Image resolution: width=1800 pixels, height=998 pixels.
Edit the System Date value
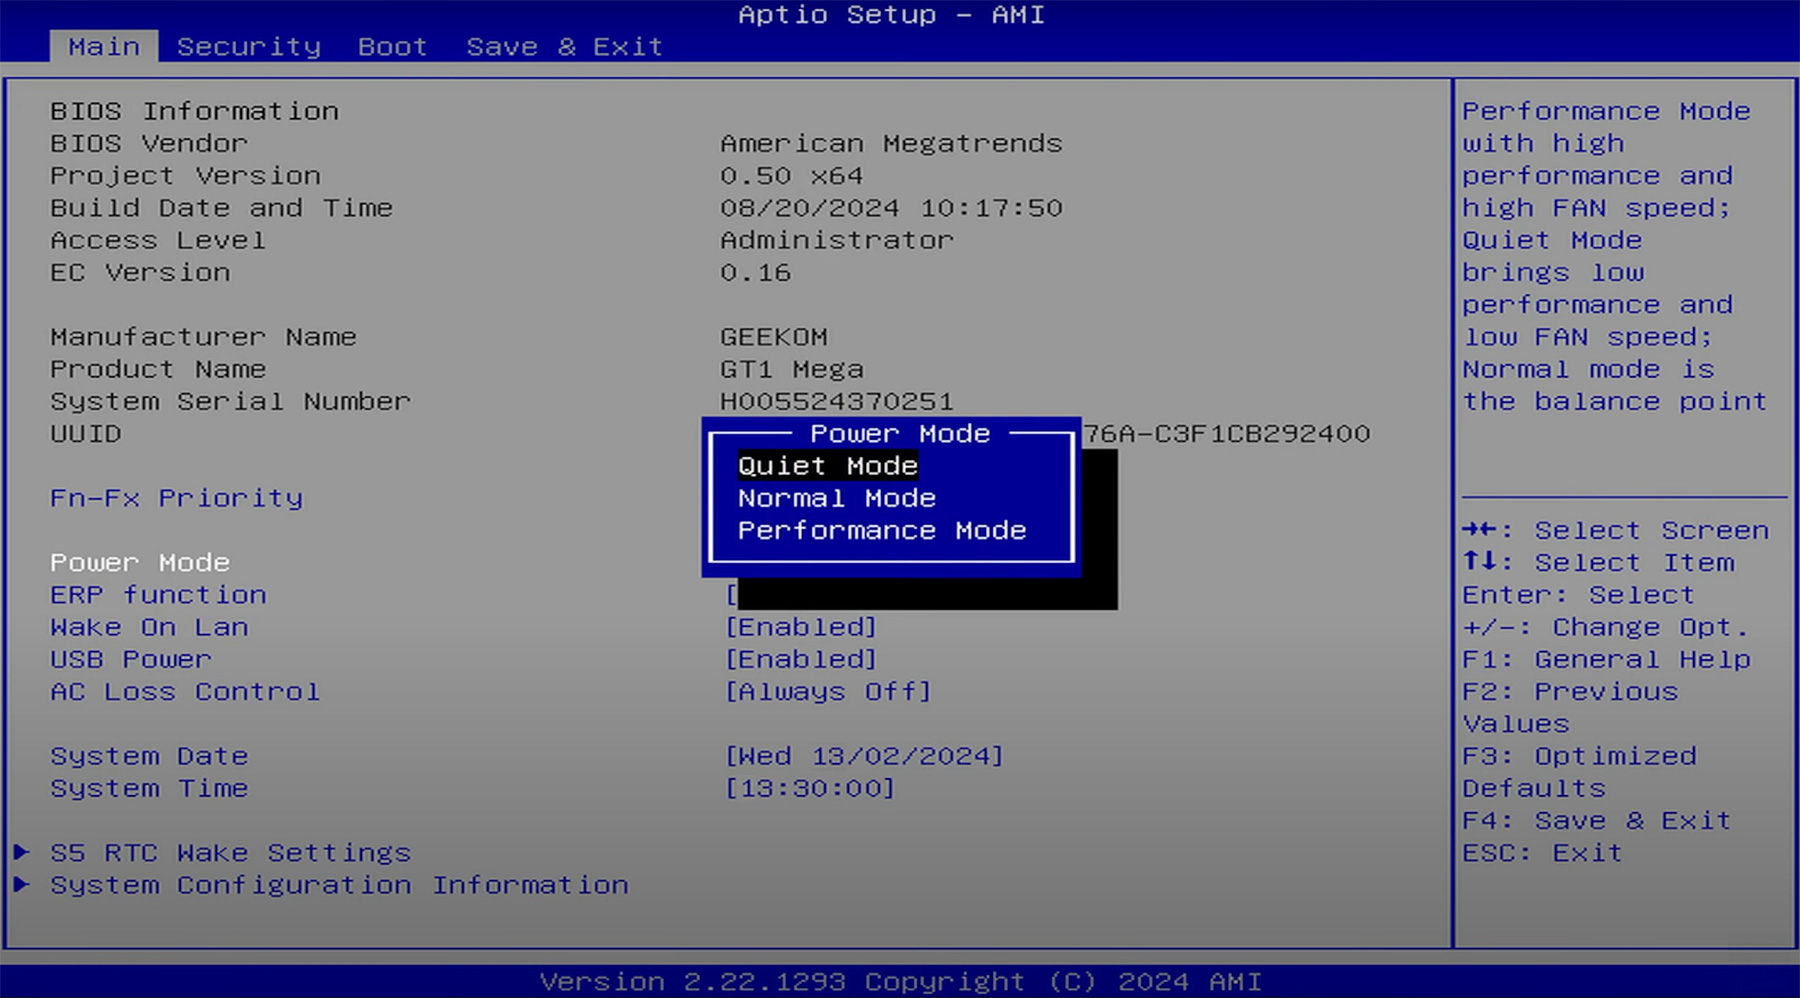pyautogui.click(x=864, y=756)
